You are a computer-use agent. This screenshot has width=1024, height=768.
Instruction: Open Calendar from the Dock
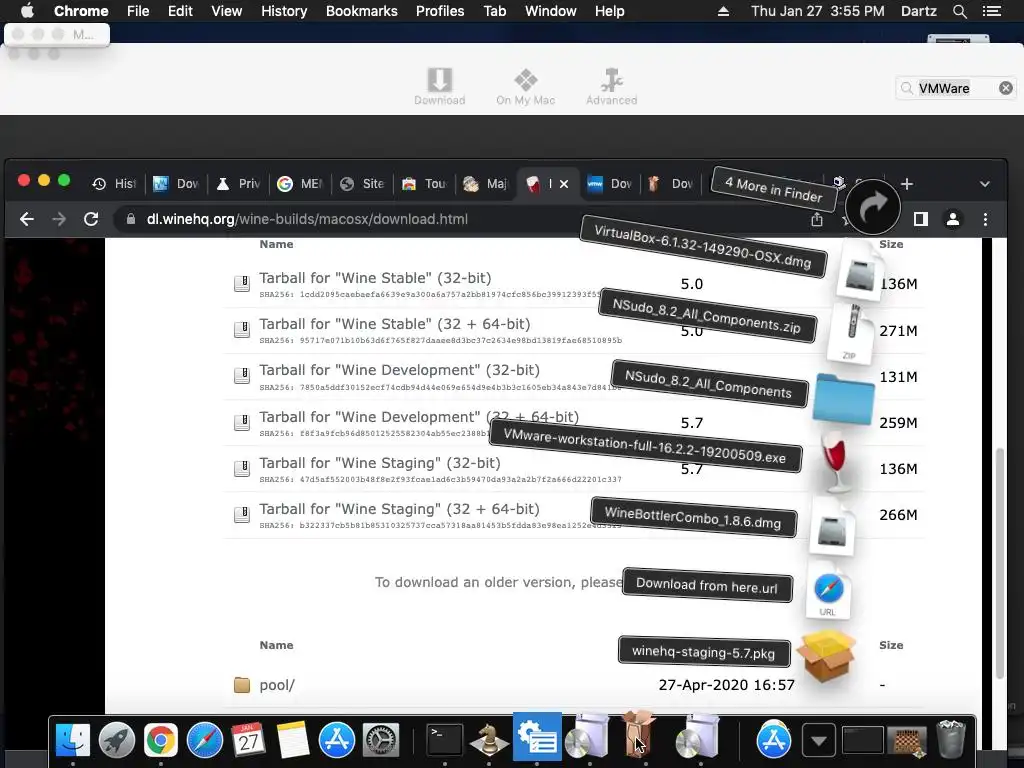coord(248,740)
